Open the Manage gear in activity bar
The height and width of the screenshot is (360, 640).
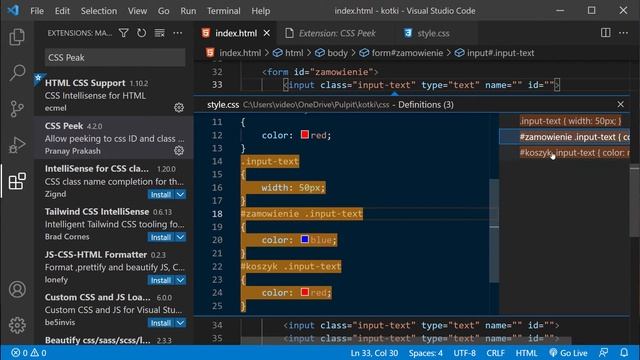click(17, 325)
